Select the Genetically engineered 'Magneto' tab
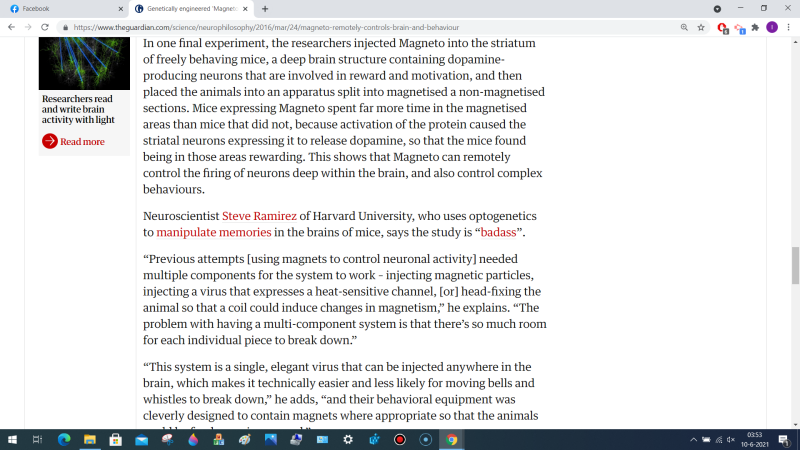The height and width of the screenshot is (450, 800). 190,9
